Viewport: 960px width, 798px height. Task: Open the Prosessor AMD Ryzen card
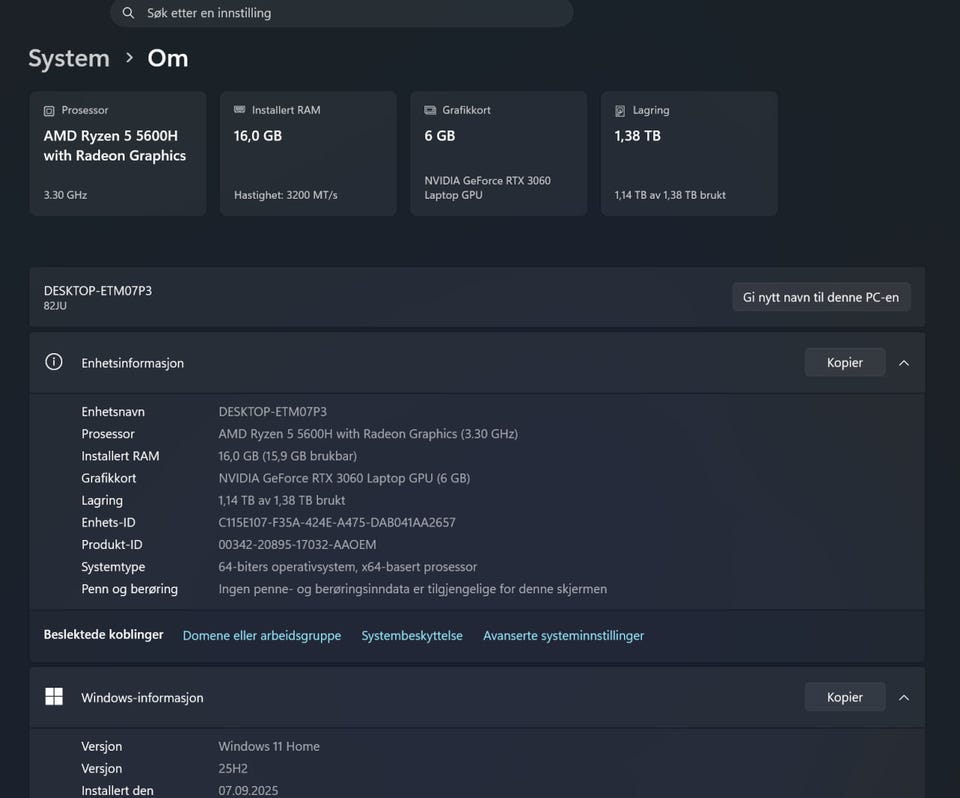[118, 154]
